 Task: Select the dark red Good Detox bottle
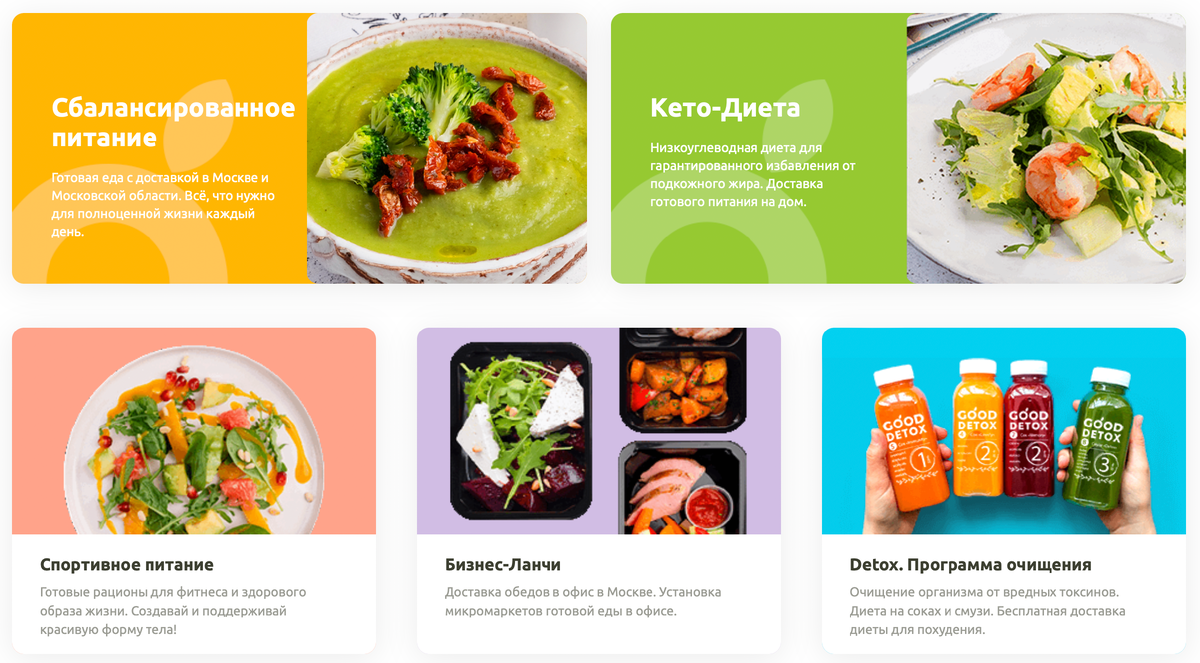point(1030,428)
